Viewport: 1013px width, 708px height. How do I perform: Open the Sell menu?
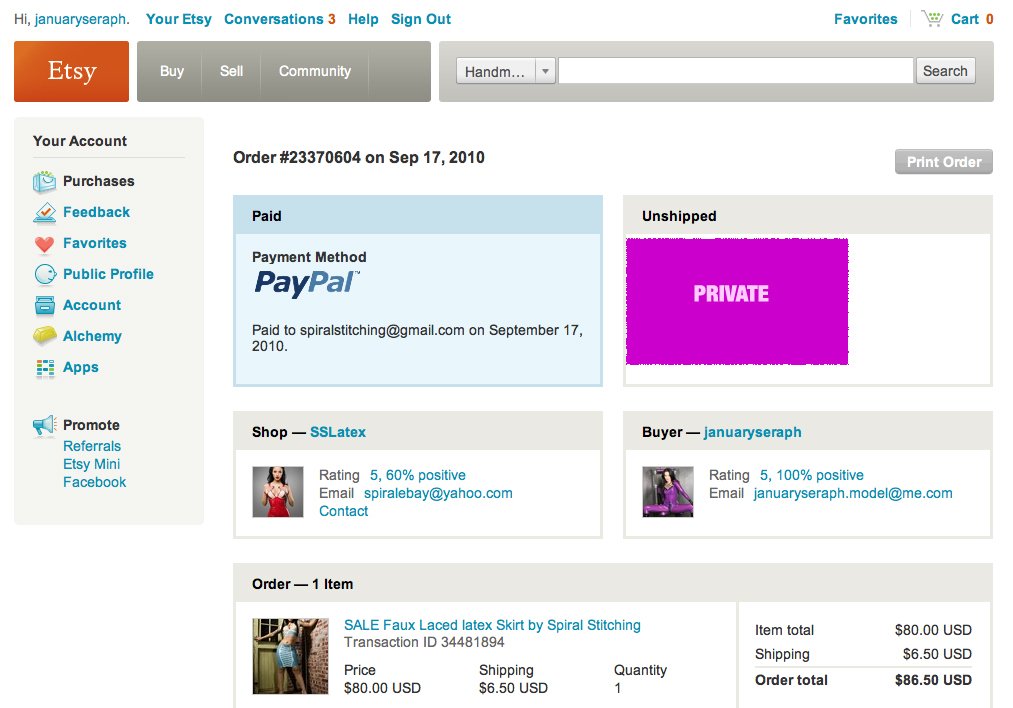231,71
